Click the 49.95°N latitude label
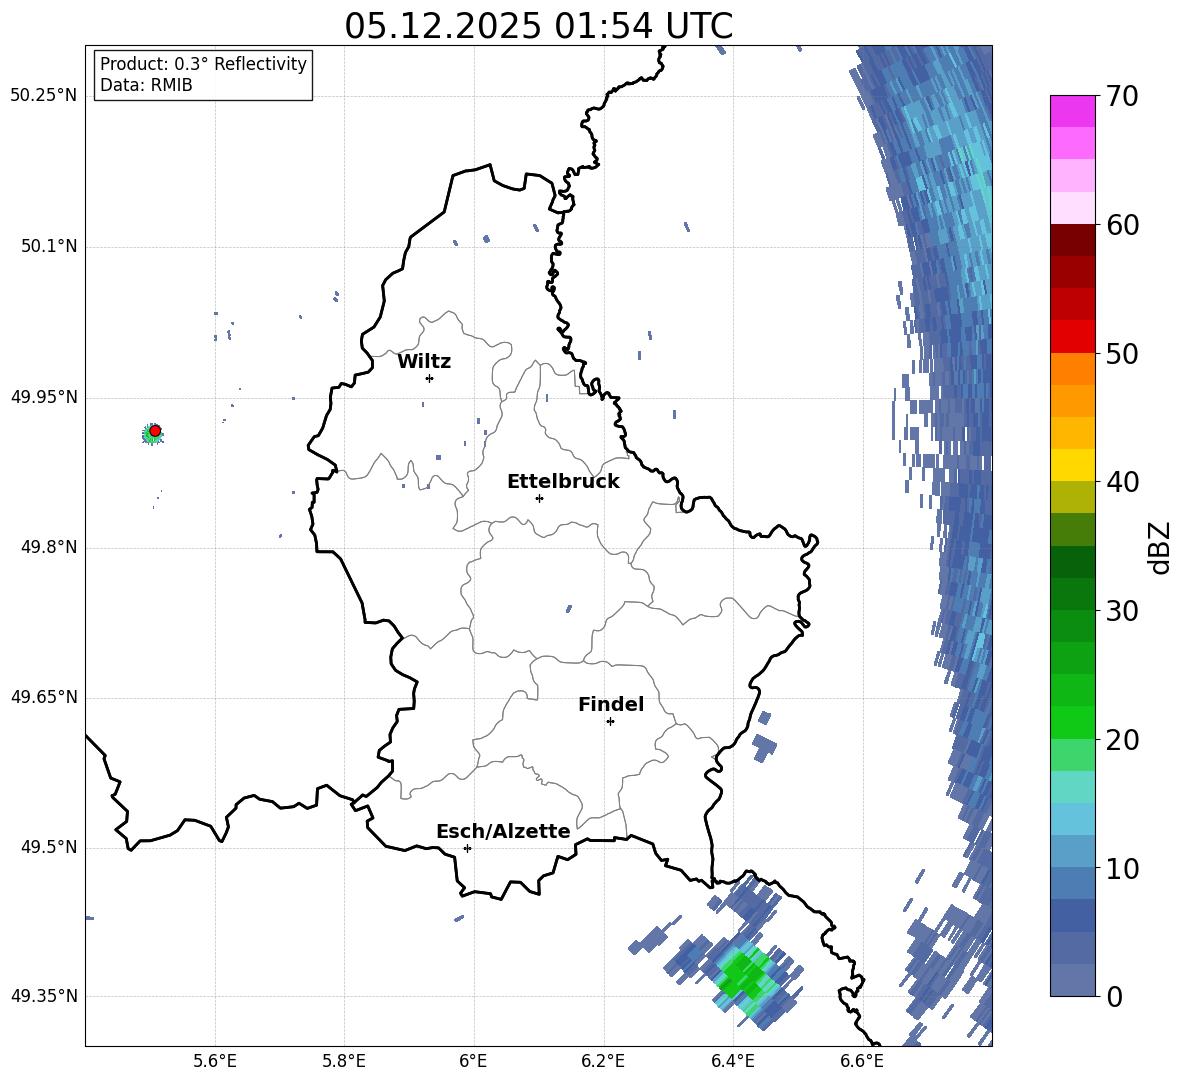Screen dimensions: 1184x1081 click(x=44, y=397)
